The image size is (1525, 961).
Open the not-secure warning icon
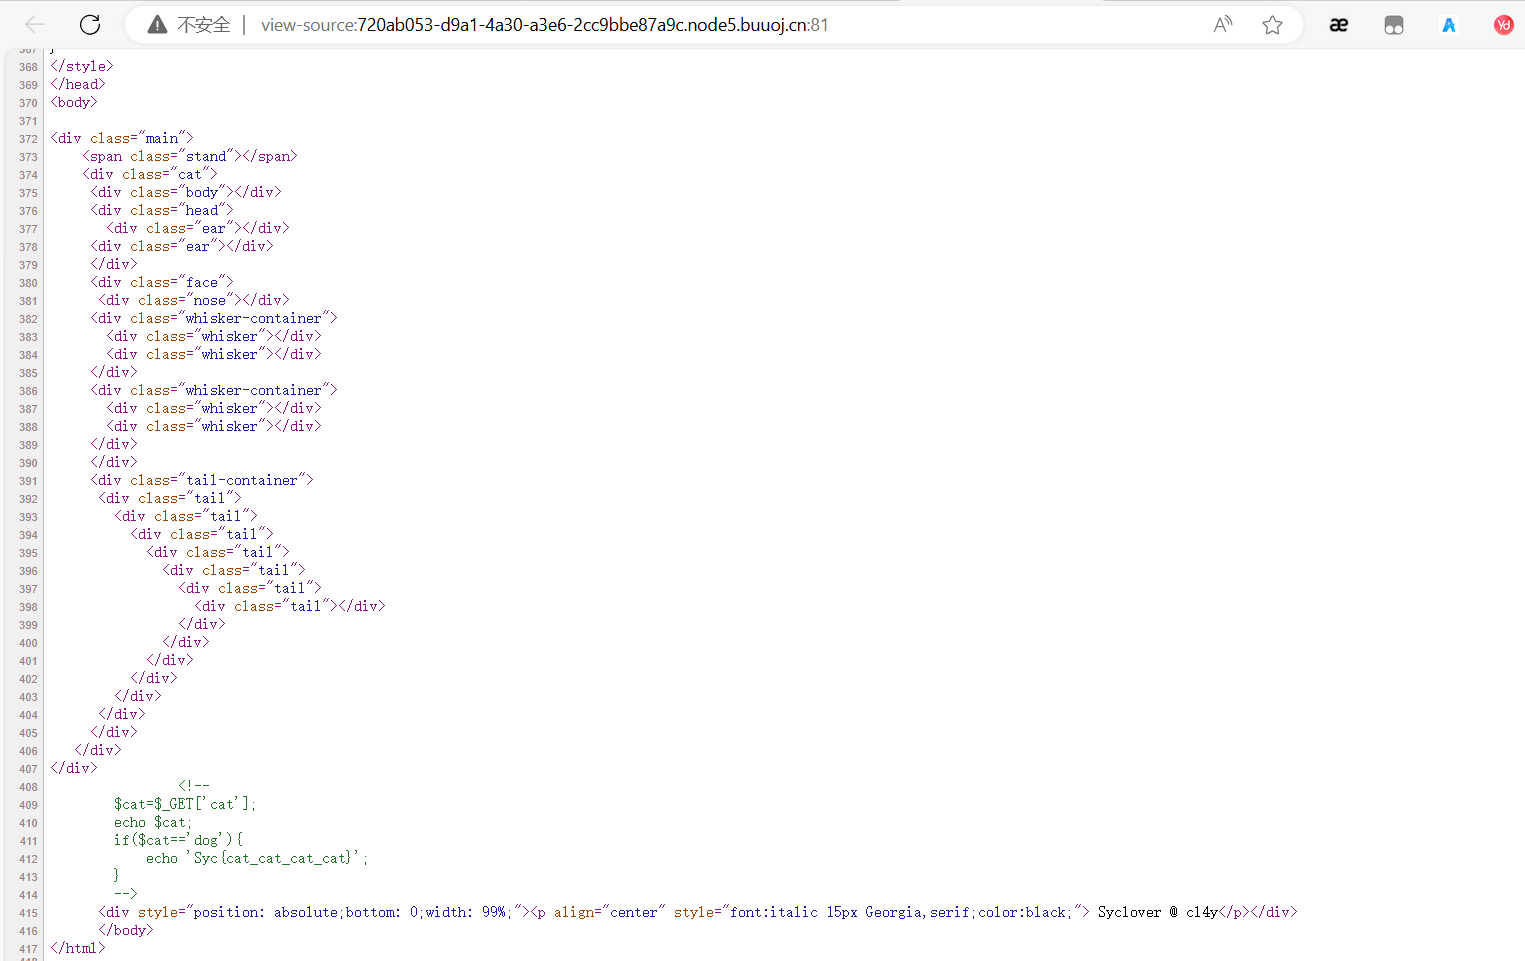[x=157, y=25]
